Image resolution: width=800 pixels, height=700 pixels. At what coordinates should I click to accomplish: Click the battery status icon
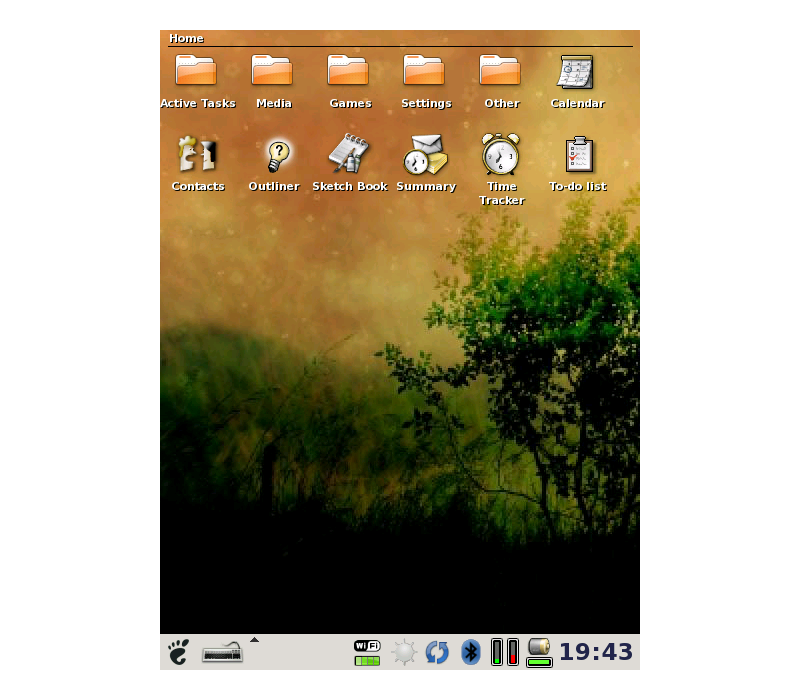point(539,653)
